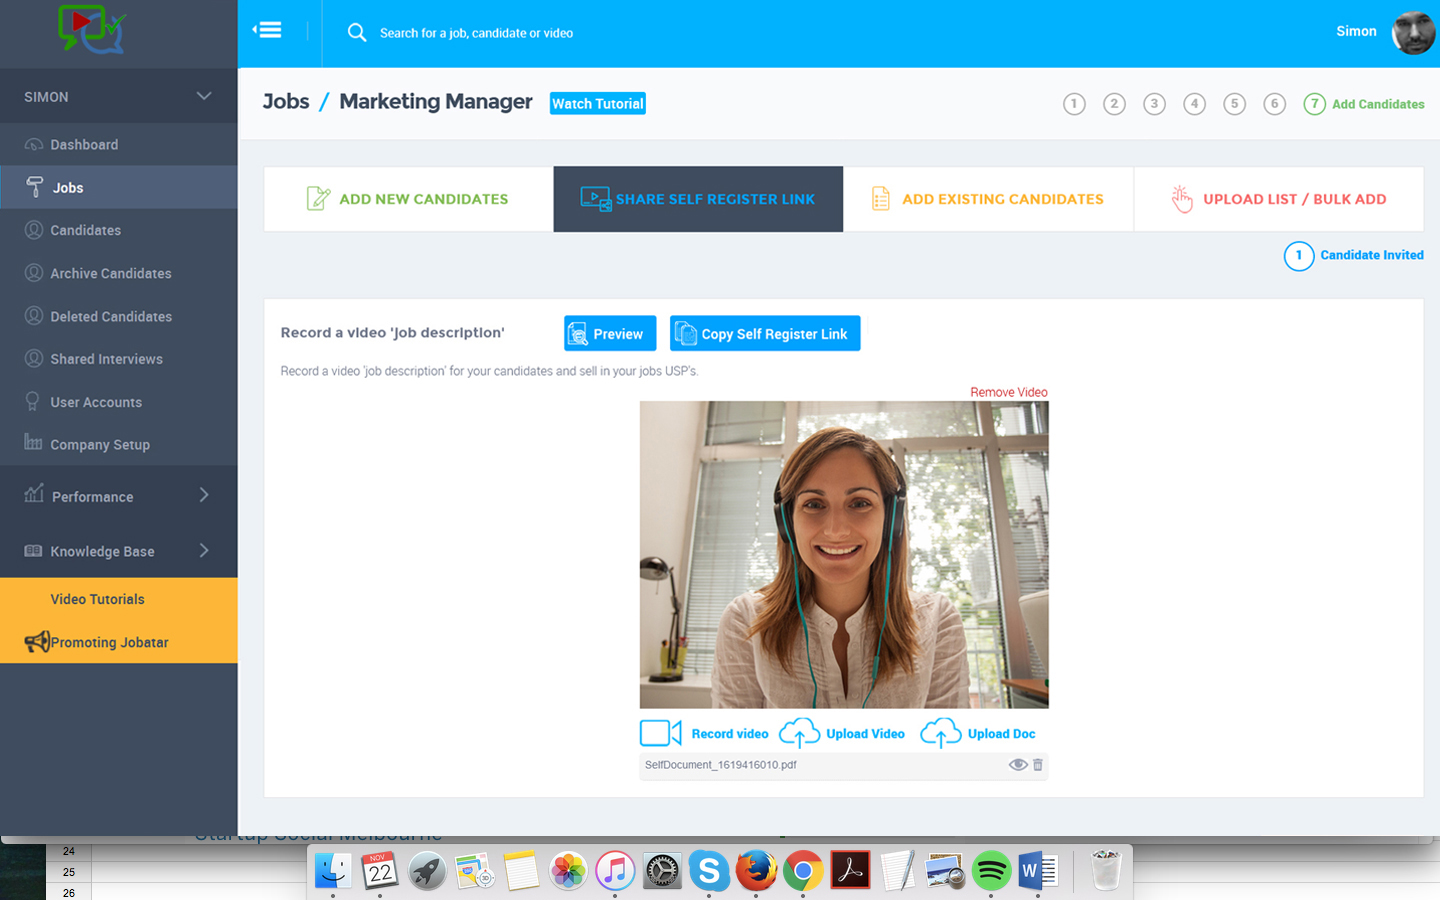Click the Dashboard icon in the sidebar
This screenshot has height=900, width=1440.
pyautogui.click(x=33, y=144)
